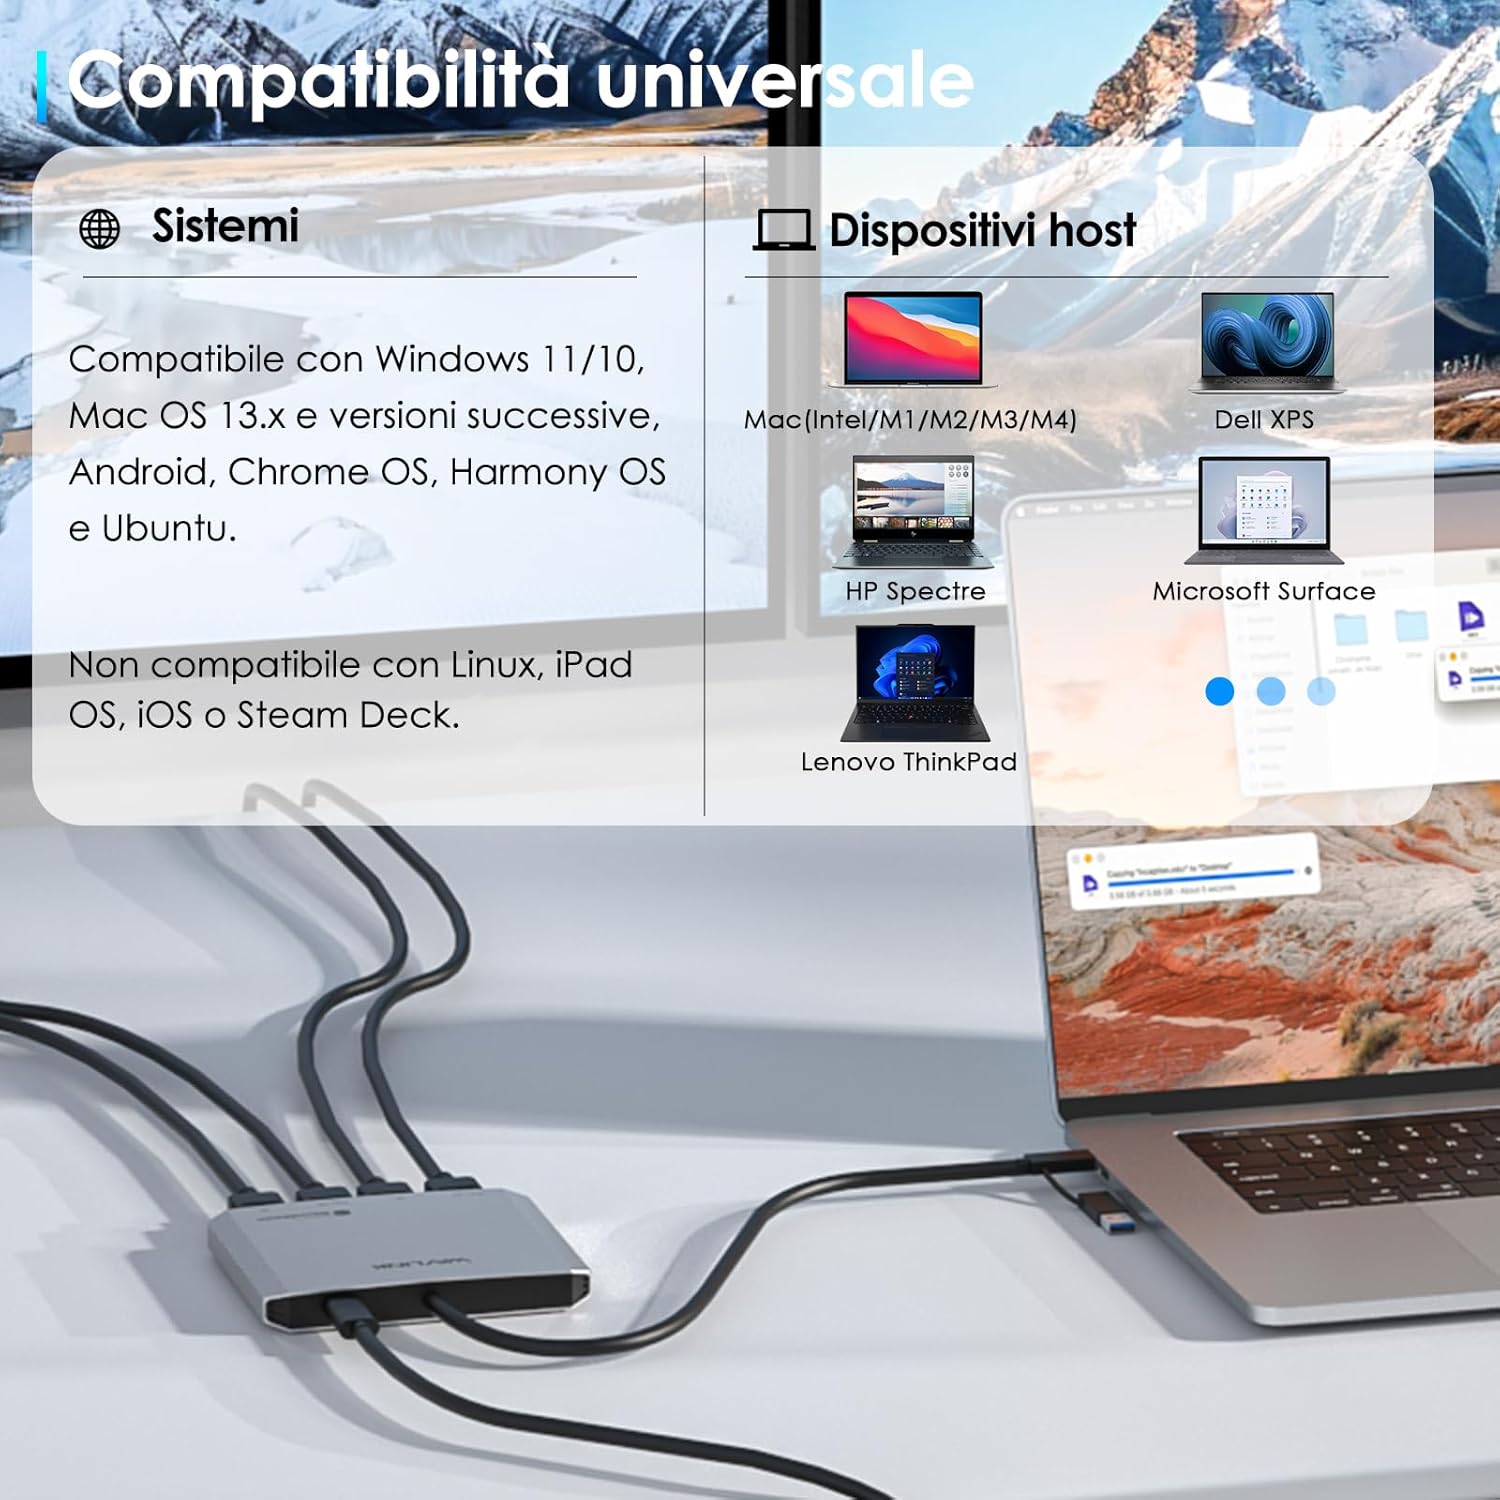The image size is (1500, 1500).
Task: Click the HP Spectre laptop icon
Action: click(912, 507)
